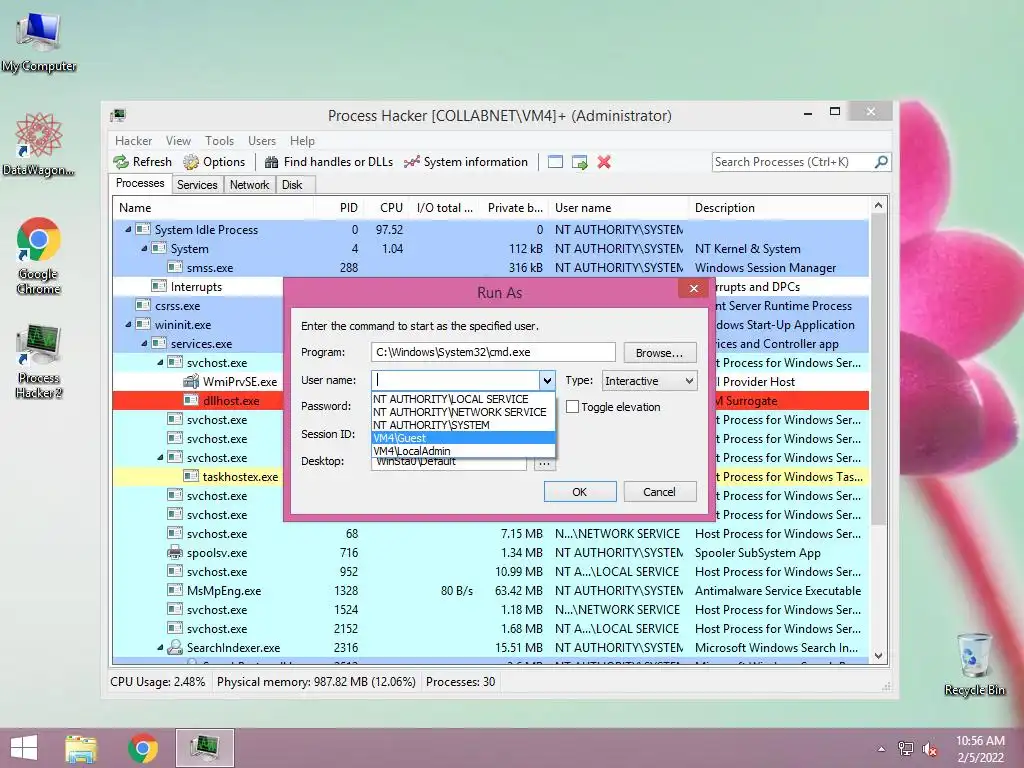
Task: Click the MsMpEng.exe process icon
Action: (174, 590)
